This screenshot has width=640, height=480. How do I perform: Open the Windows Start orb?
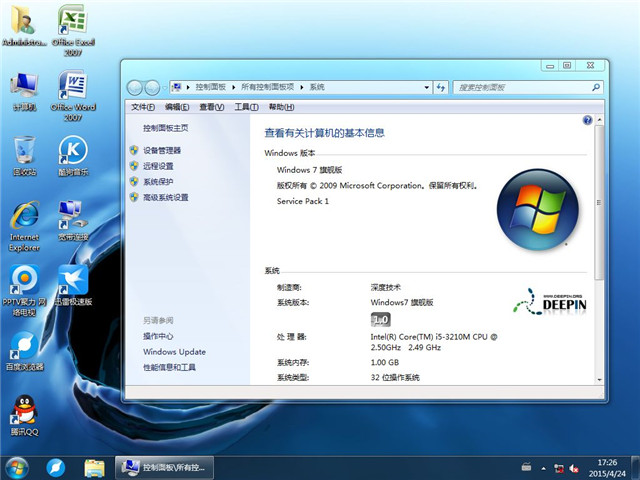17,468
